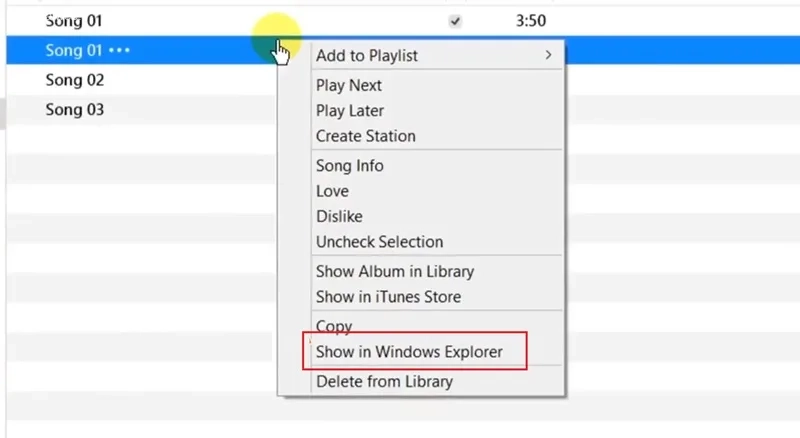
Task: Select Dislike in the context menu
Action: pyautogui.click(x=437, y=216)
